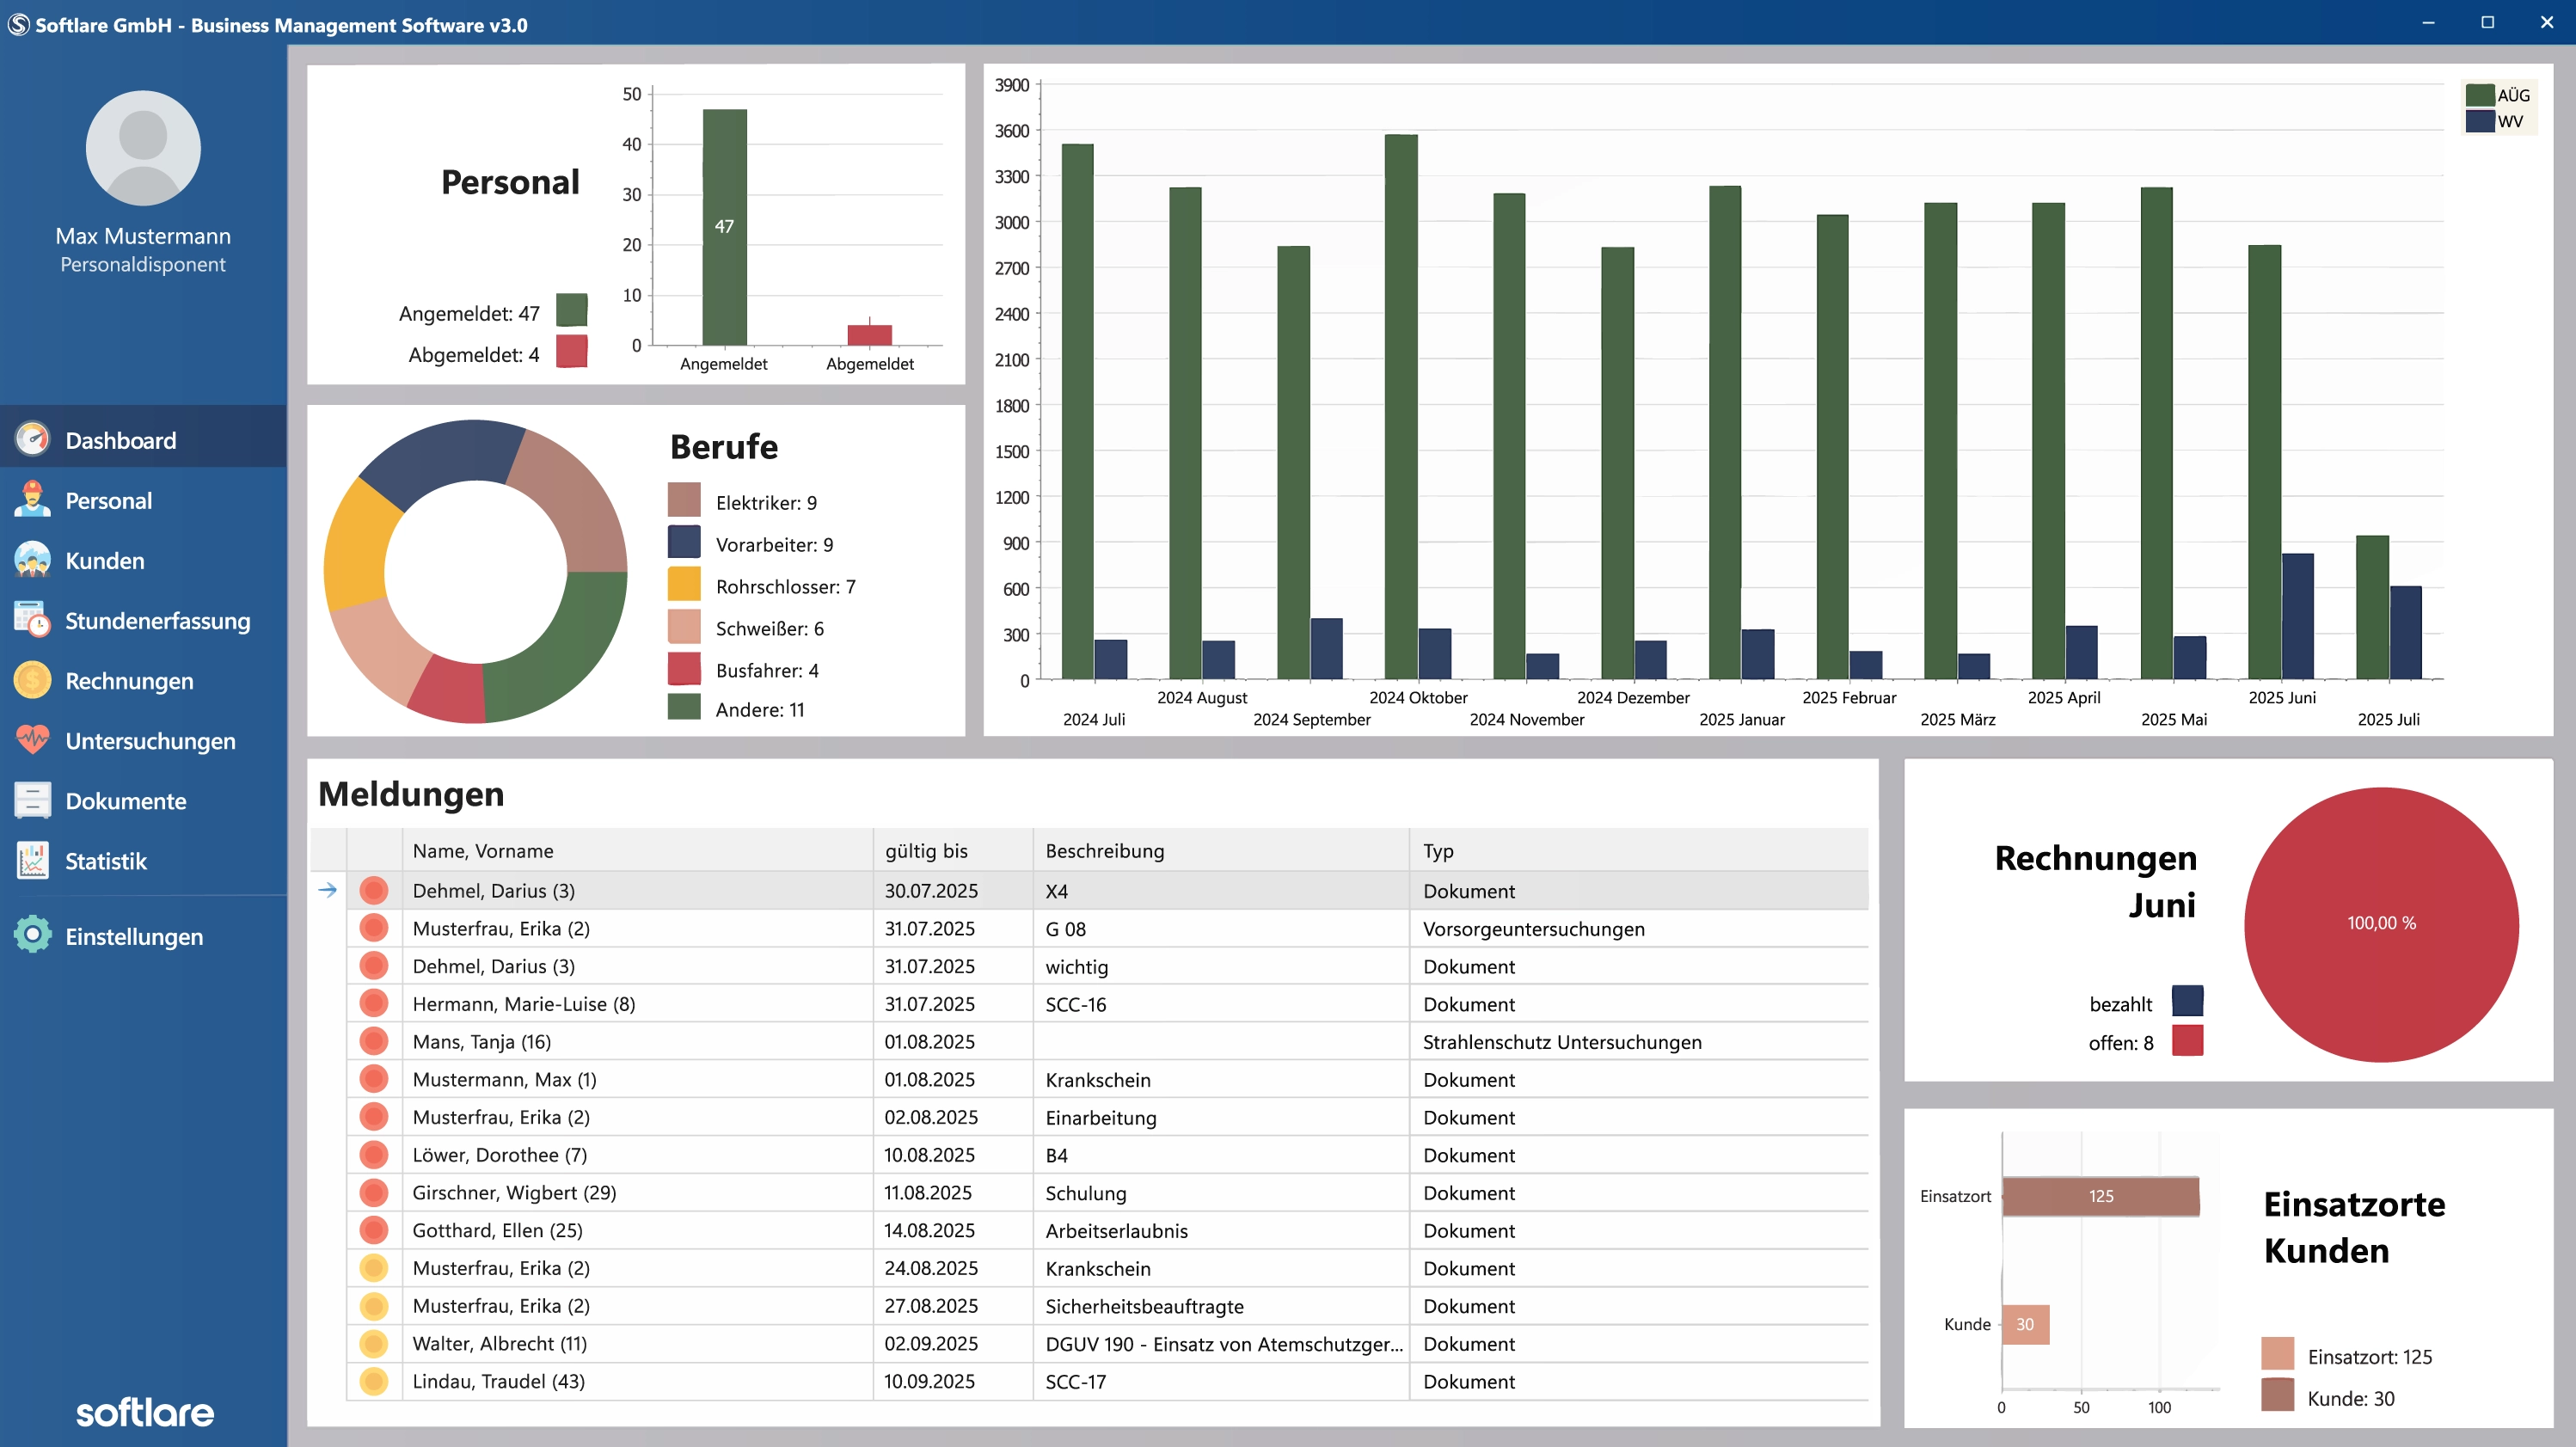Select the Einstellungen menu label

pos(134,936)
